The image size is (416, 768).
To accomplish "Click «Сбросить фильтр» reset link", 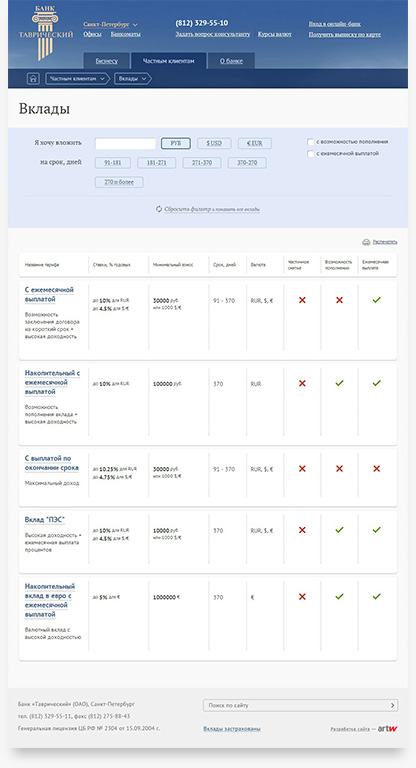I will 212,209.
